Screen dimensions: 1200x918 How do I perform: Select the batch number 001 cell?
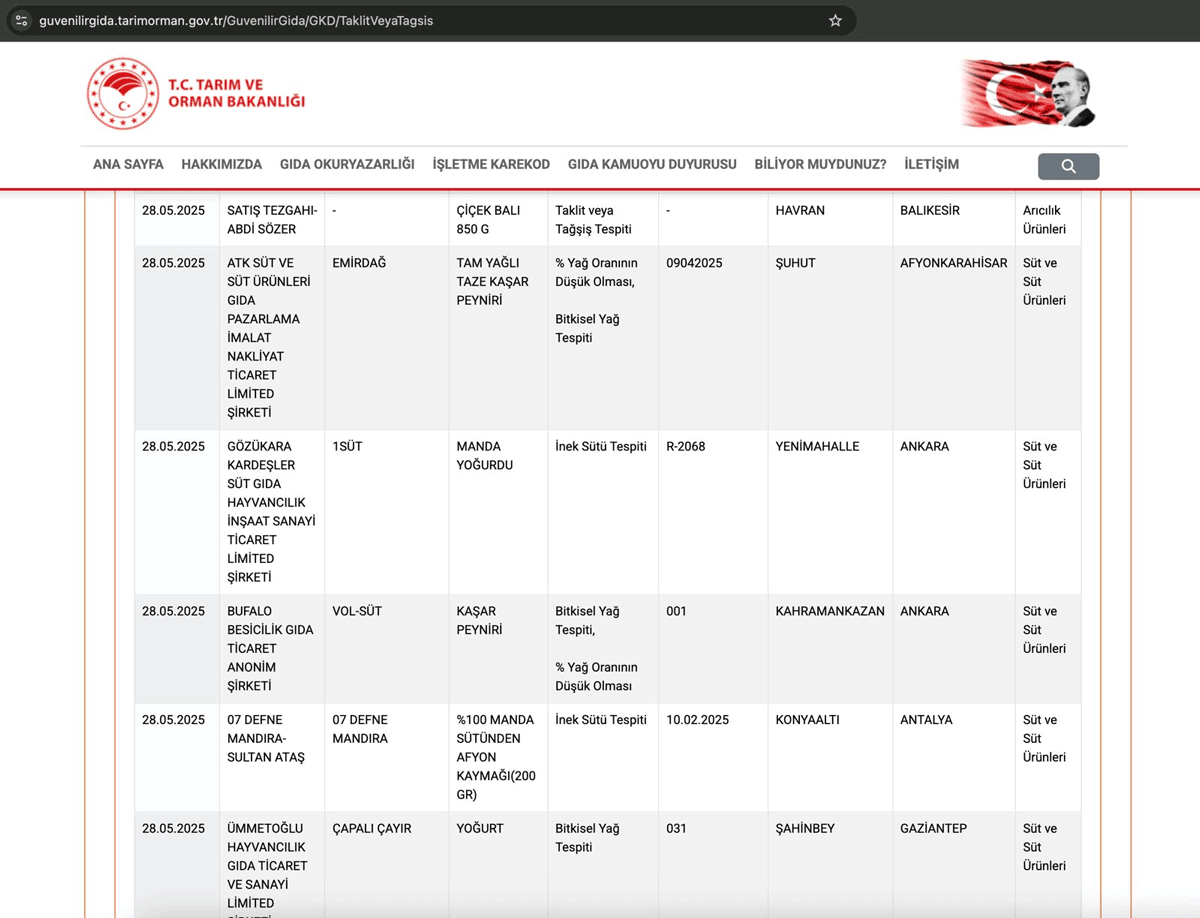(x=713, y=649)
